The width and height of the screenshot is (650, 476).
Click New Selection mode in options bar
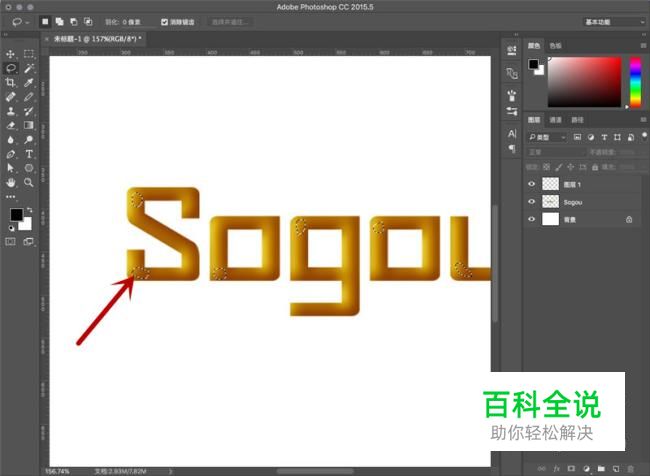pos(45,22)
